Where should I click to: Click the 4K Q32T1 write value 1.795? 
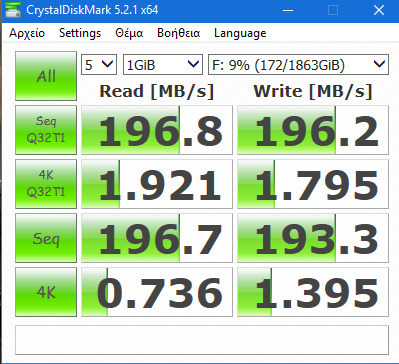(313, 184)
